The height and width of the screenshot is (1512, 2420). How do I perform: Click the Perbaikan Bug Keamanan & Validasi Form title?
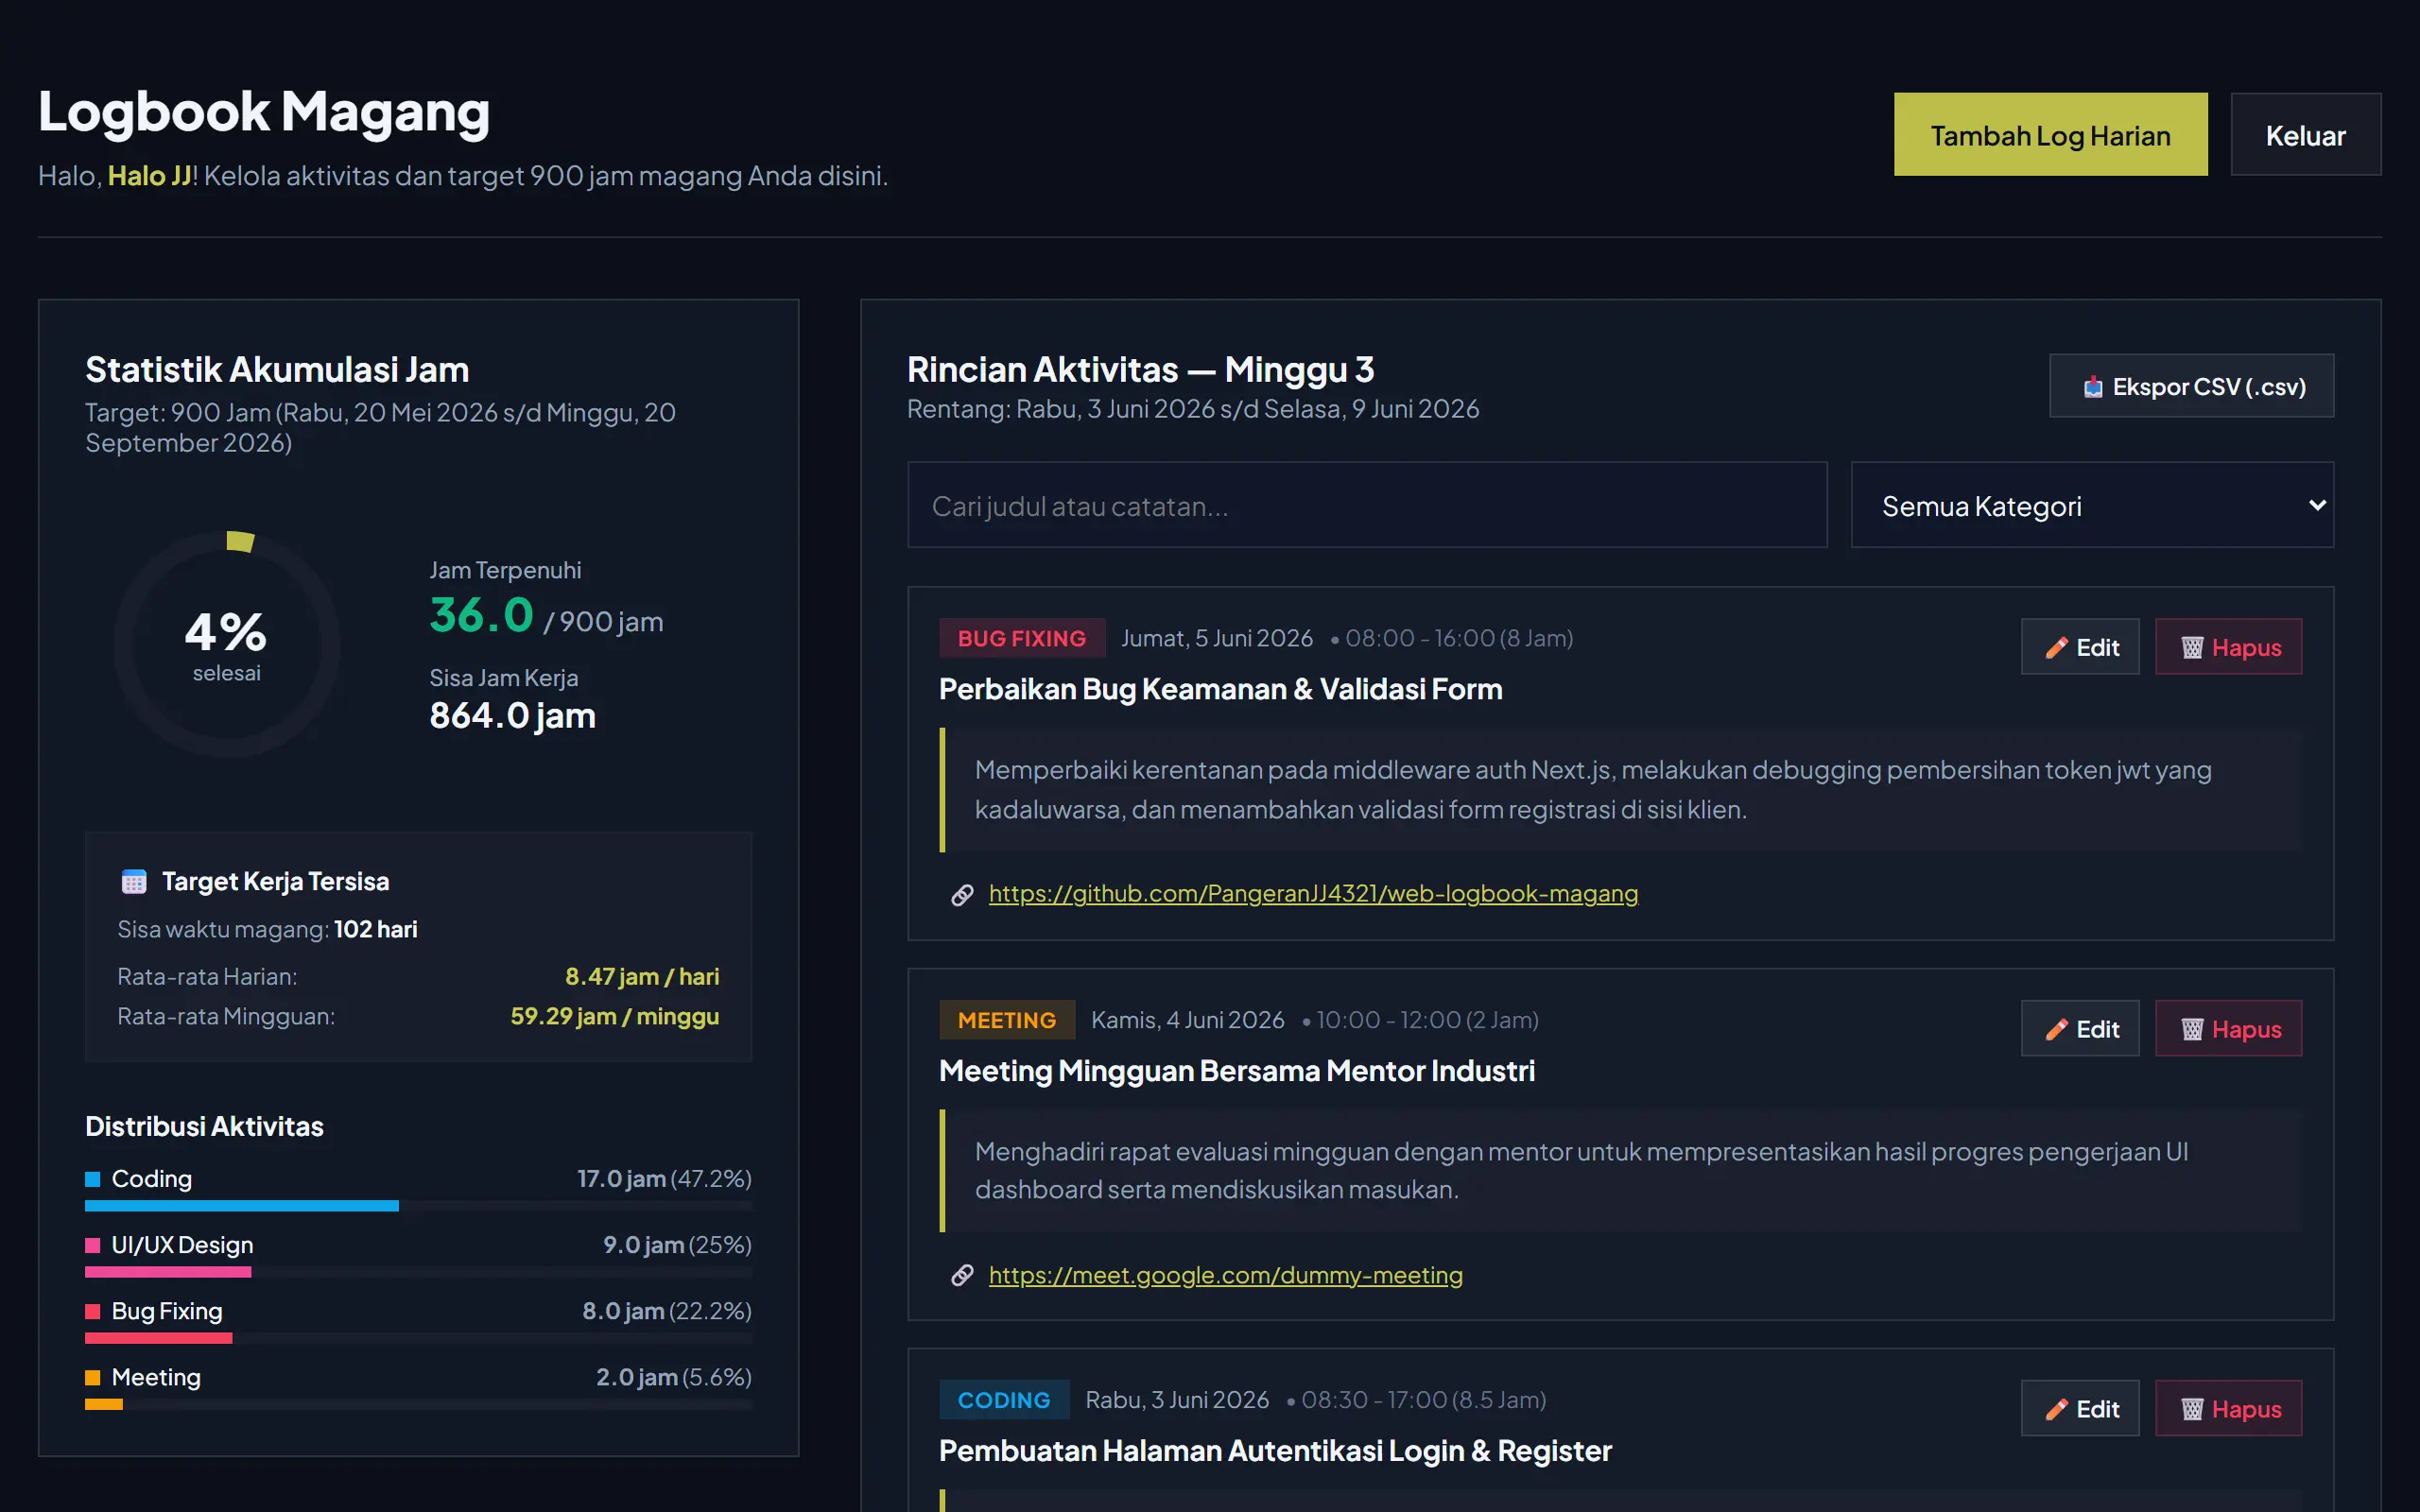tap(1220, 689)
